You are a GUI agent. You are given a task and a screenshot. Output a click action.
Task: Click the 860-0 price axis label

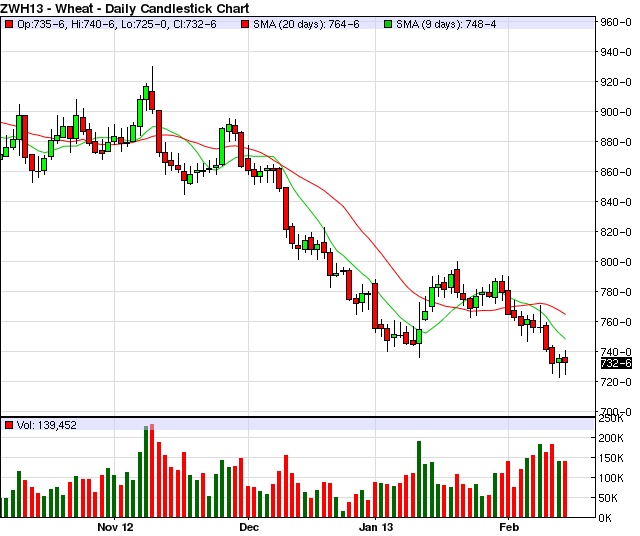pos(616,172)
